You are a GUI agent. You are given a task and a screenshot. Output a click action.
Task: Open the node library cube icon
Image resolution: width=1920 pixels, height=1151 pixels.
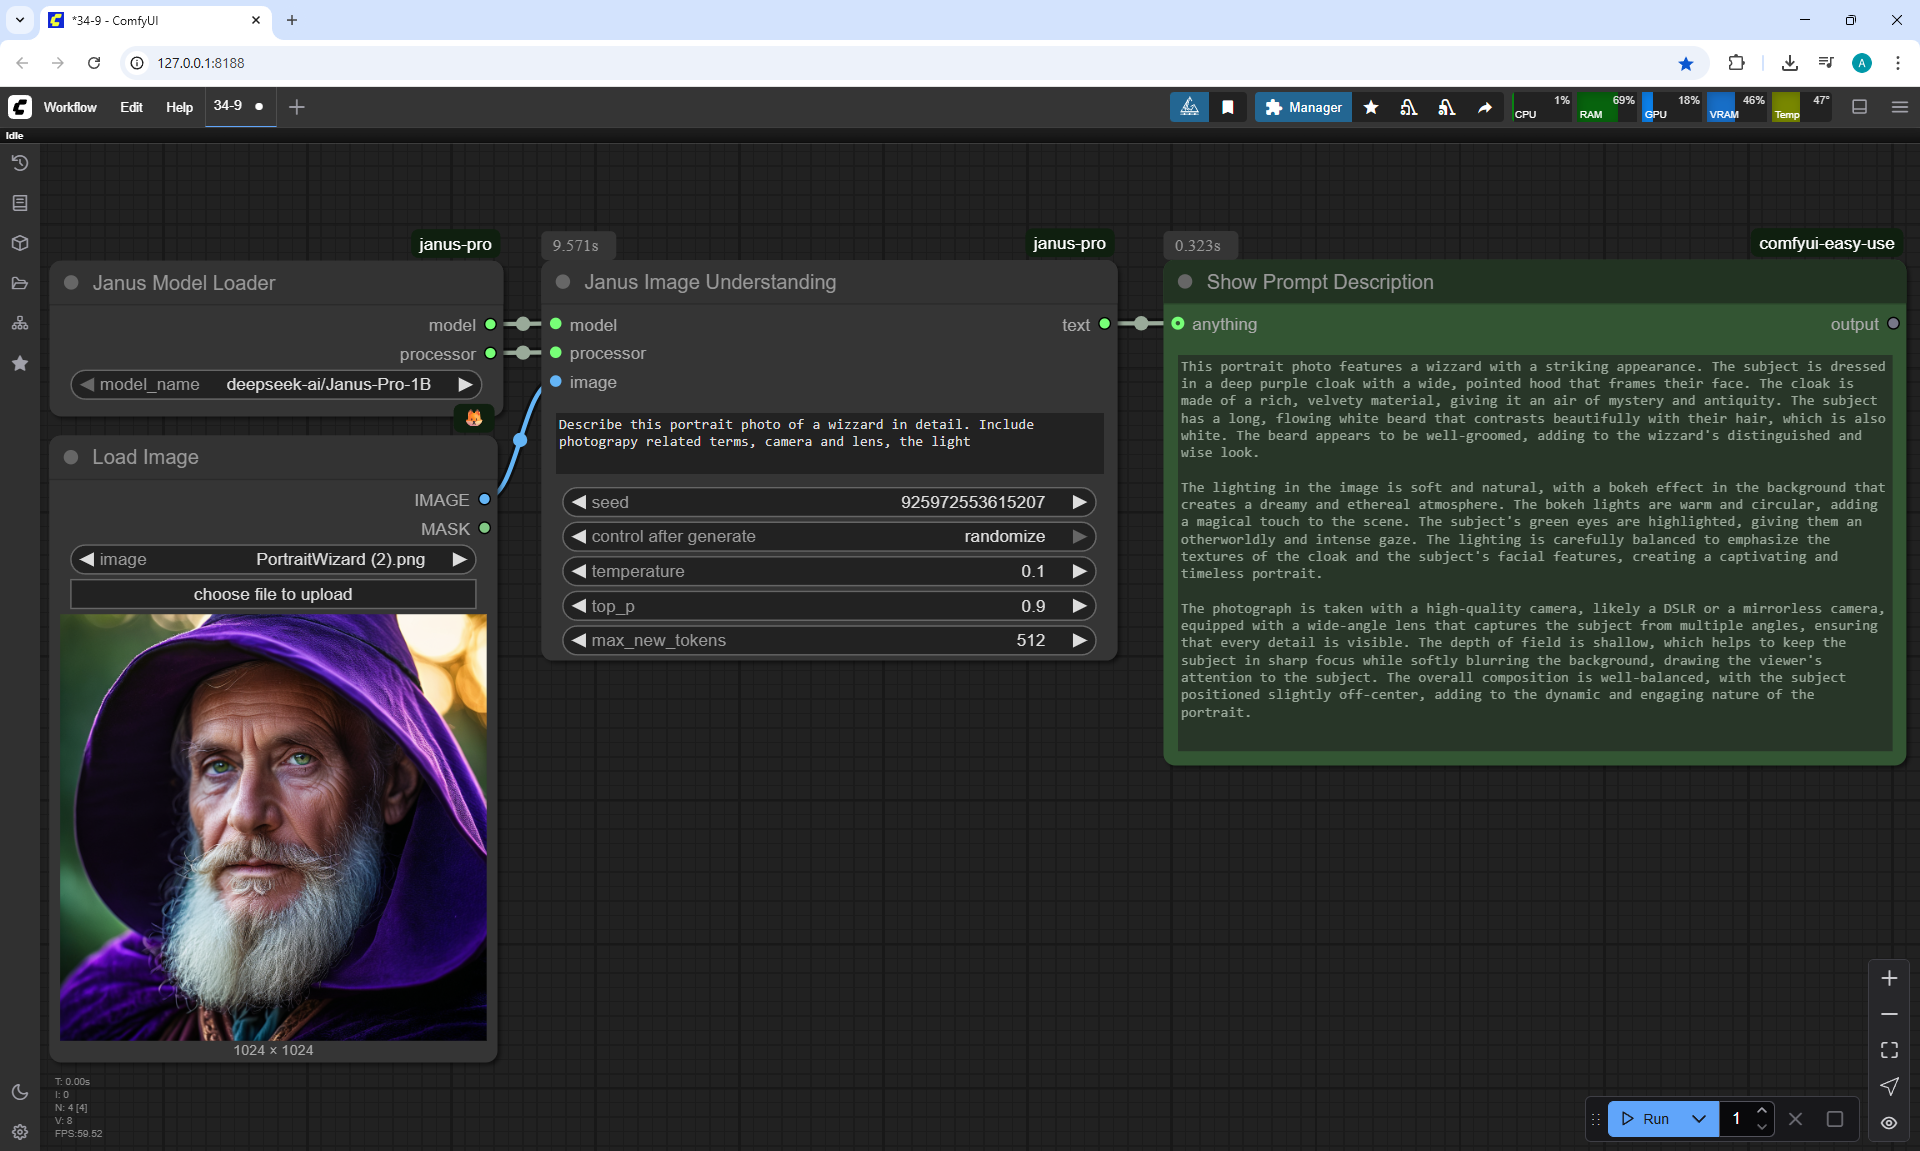coord(20,243)
